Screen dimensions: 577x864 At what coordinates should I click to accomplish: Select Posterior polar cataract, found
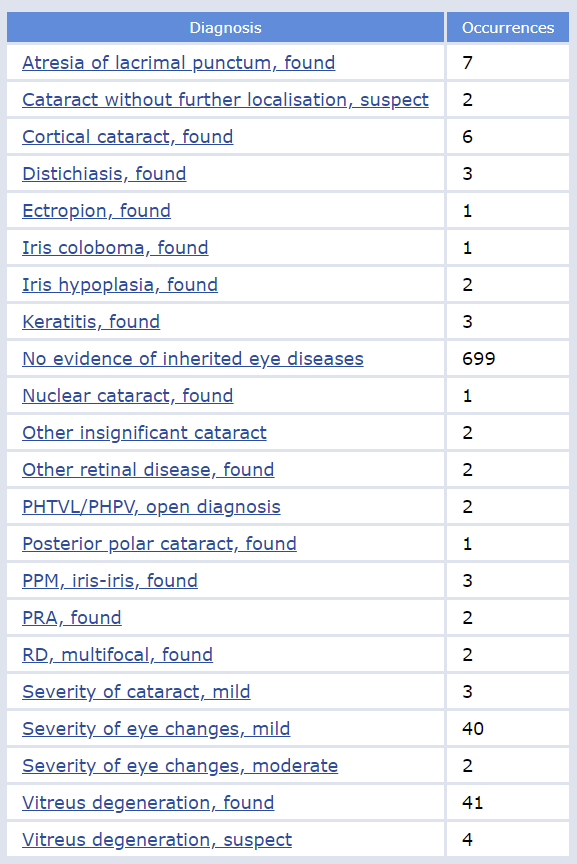coord(159,544)
